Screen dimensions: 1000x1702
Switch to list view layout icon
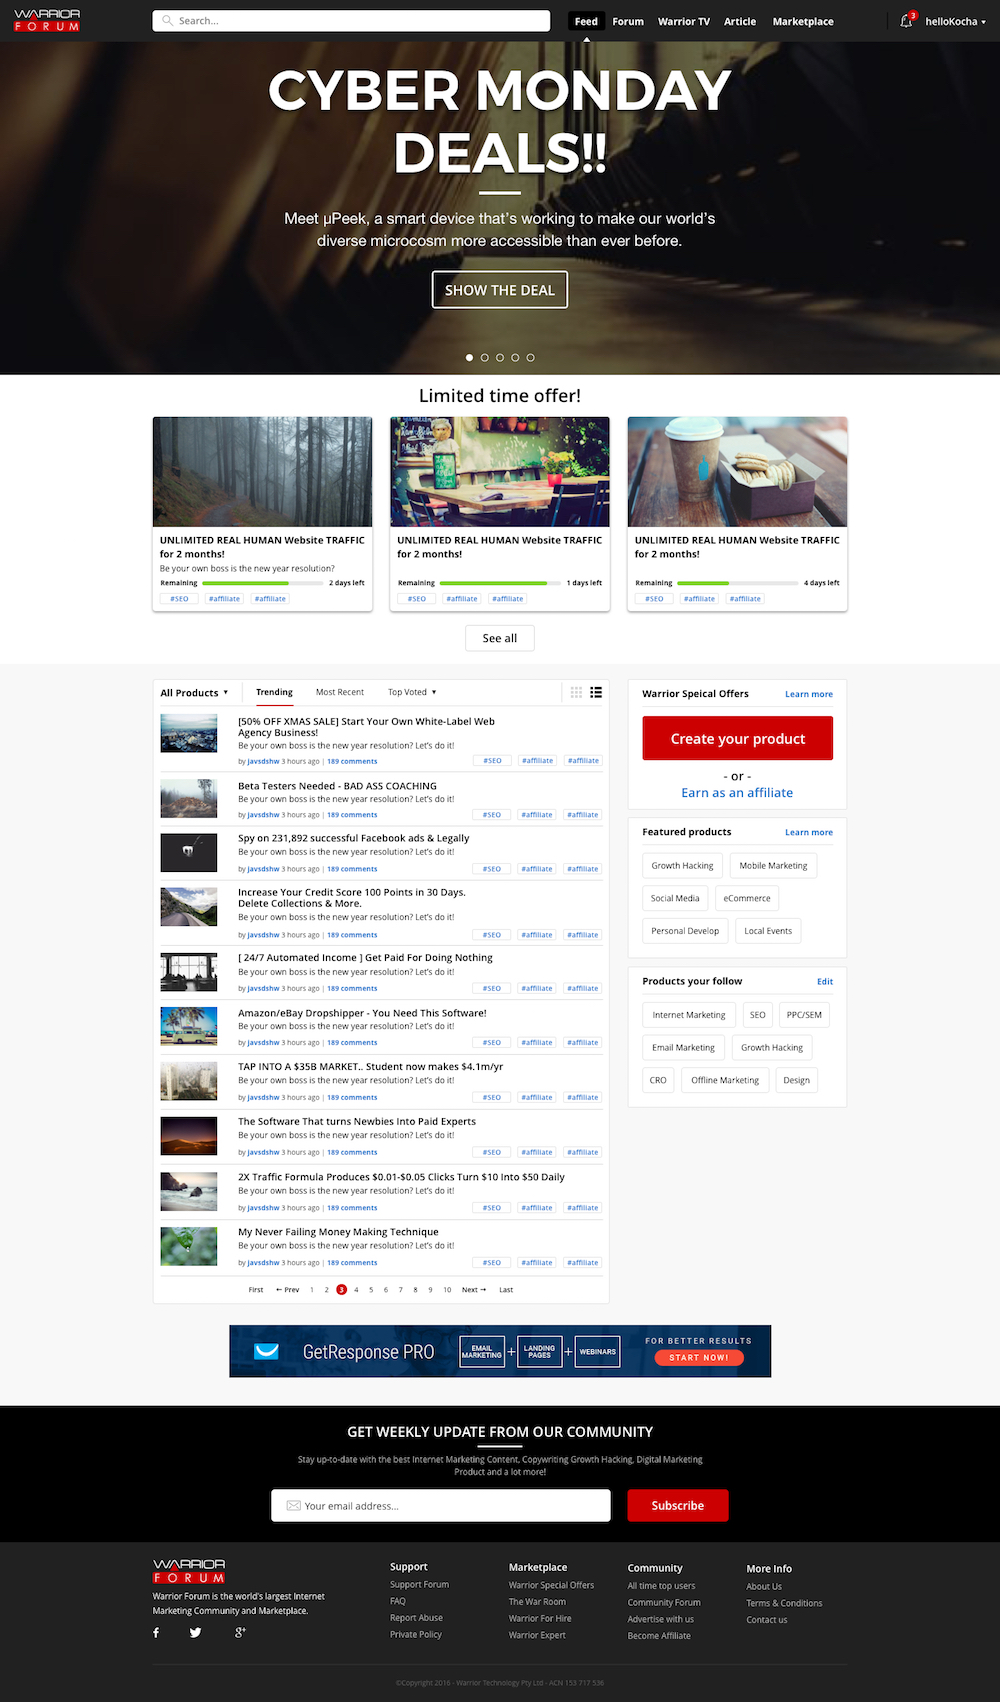(596, 692)
